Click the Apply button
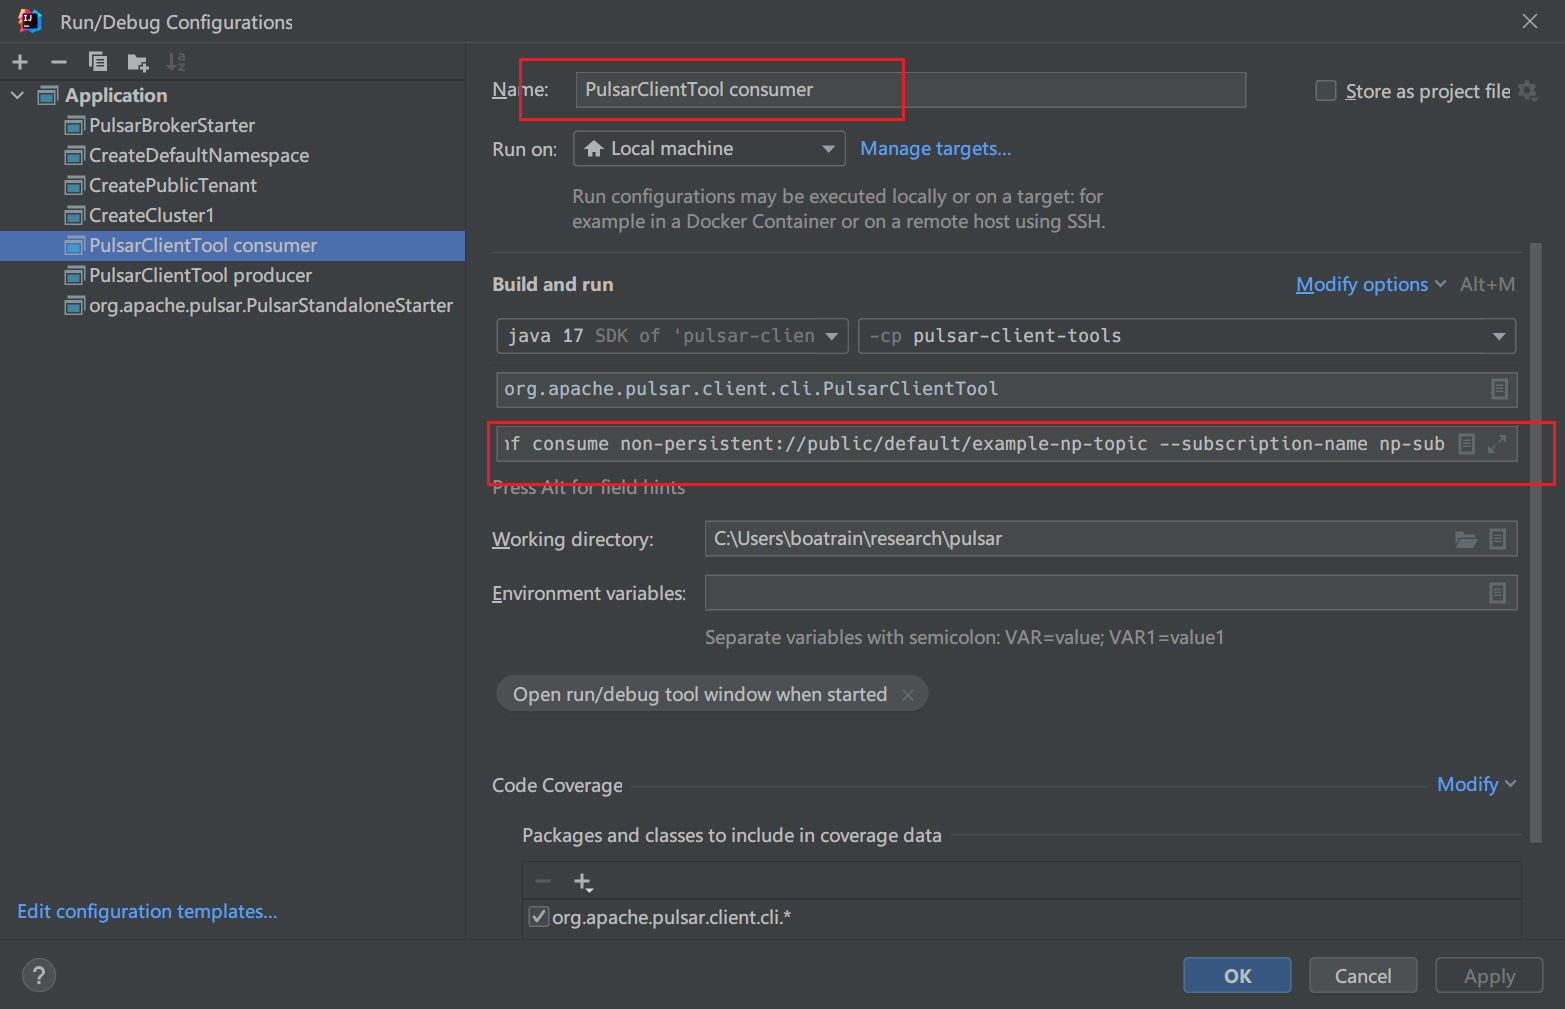This screenshot has height=1009, width=1565. [x=1489, y=975]
